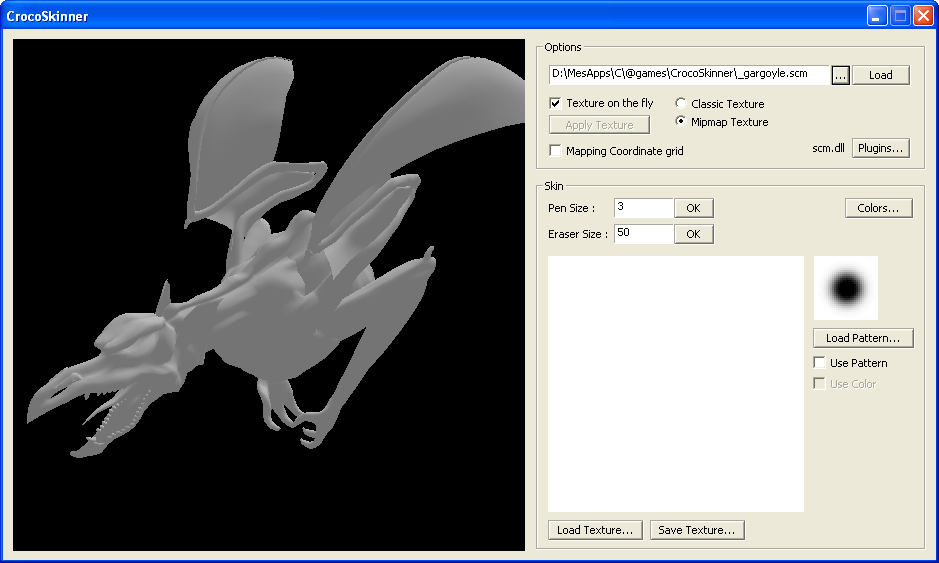The image size is (939, 563).
Task: Focus the Pen Size input field
Action: (644, 208)
